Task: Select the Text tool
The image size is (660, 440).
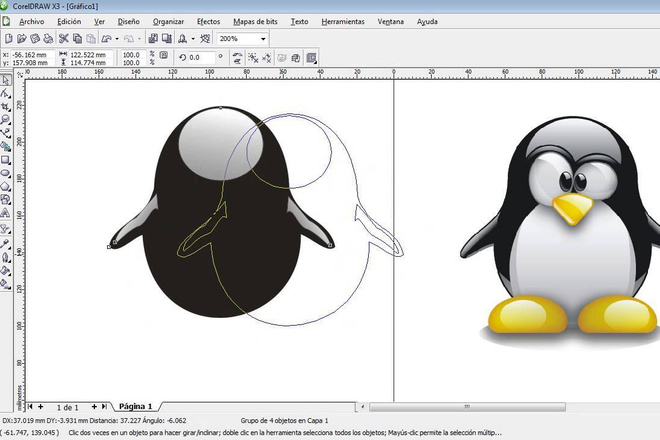Action: pyautogui.click(x=5, y=213)
